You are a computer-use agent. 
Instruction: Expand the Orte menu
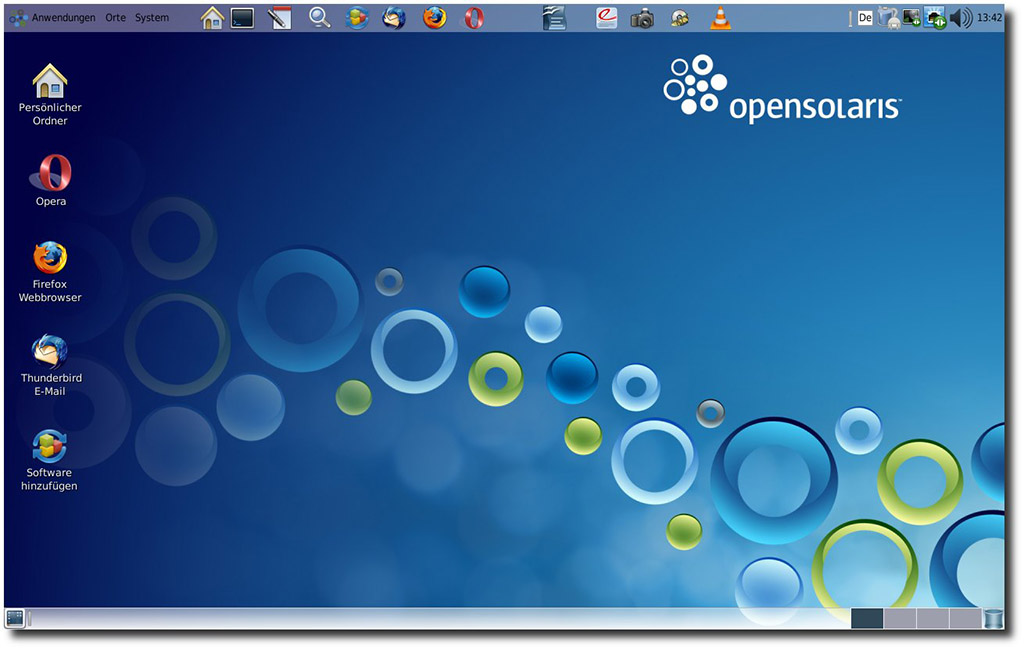pyautogui.click(x=114, y=17)
